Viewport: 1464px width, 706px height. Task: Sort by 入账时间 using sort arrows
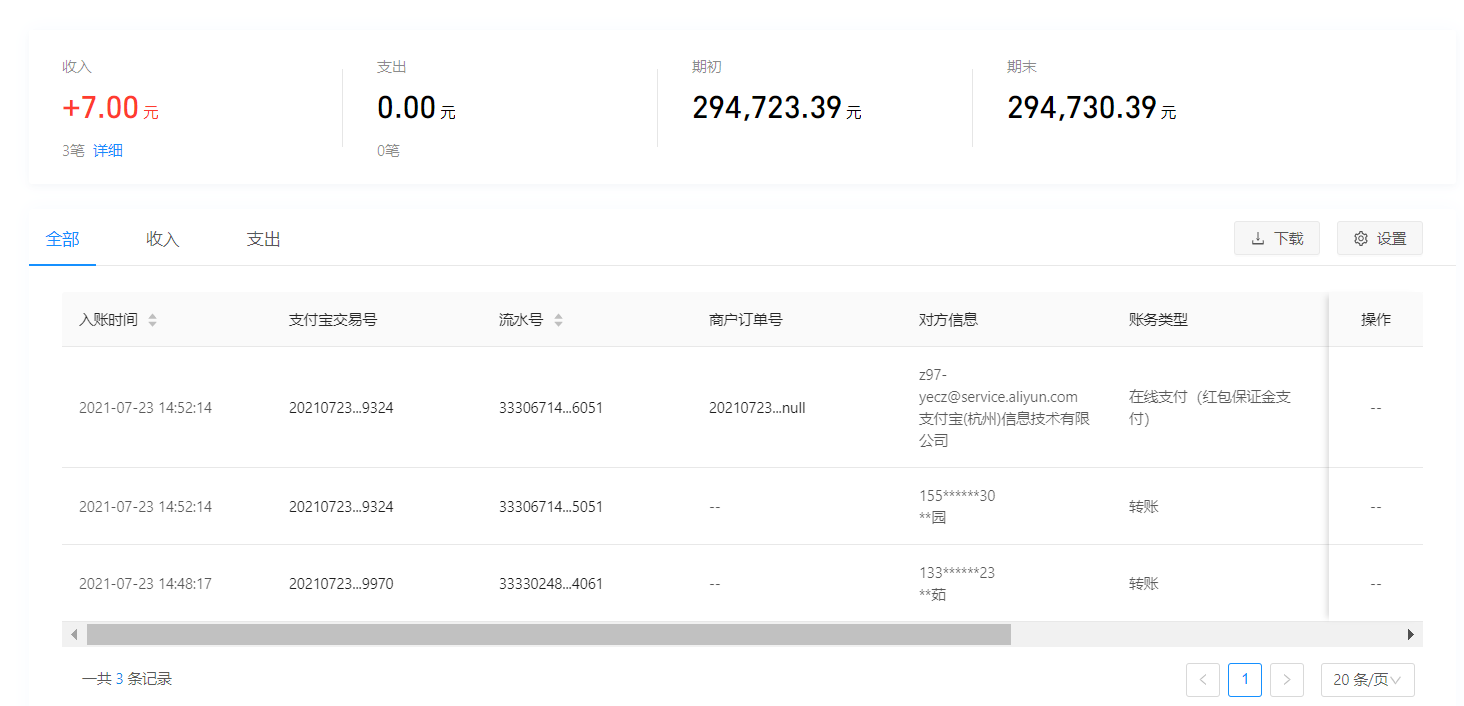pyautogui.click(x=152, y=320)
